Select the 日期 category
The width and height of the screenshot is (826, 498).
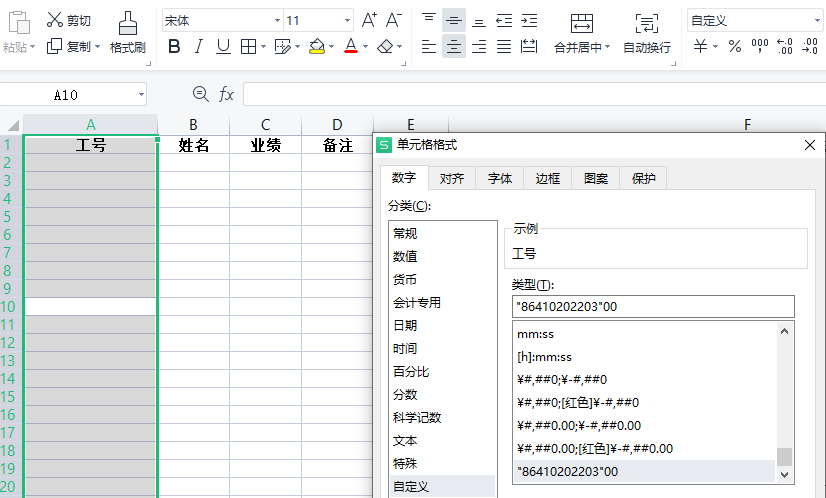click(x=442, y=326)
